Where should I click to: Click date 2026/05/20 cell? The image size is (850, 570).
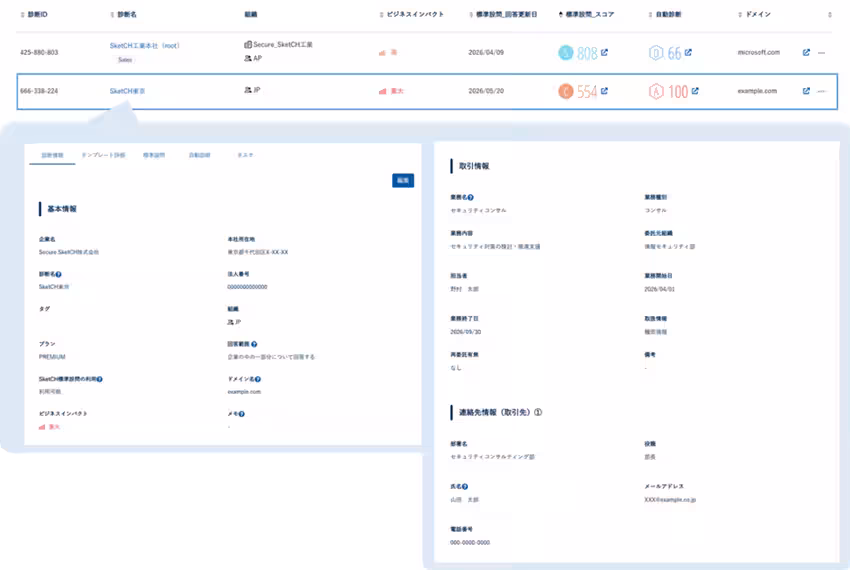point(486,91)
